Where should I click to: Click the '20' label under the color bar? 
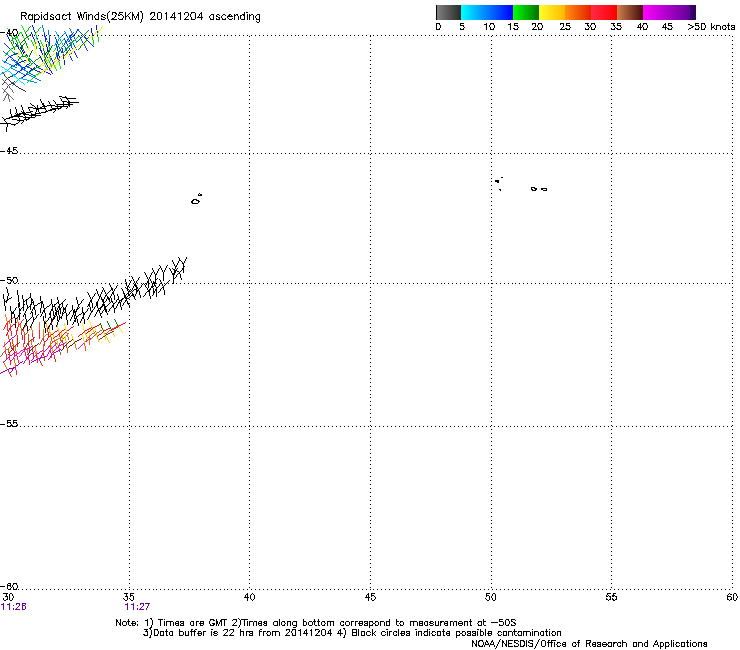click(537, 27)
